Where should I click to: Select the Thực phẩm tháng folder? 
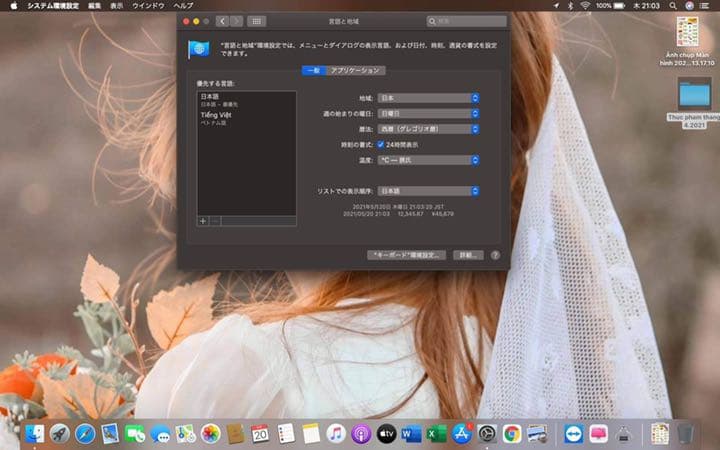click(694, 102)
